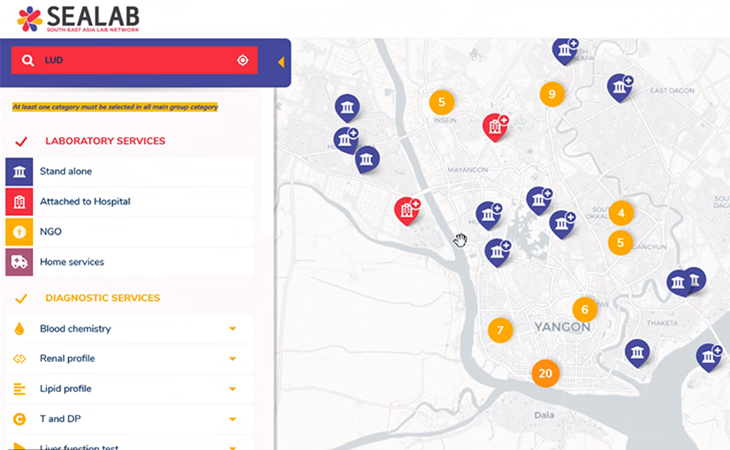Screen dimensions: 730x450
Task: Click the search field containing LUD
Action: 135,60
